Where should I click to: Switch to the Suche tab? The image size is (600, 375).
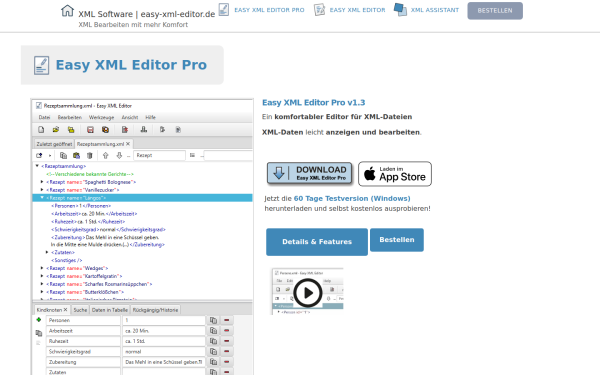(80, 310)
